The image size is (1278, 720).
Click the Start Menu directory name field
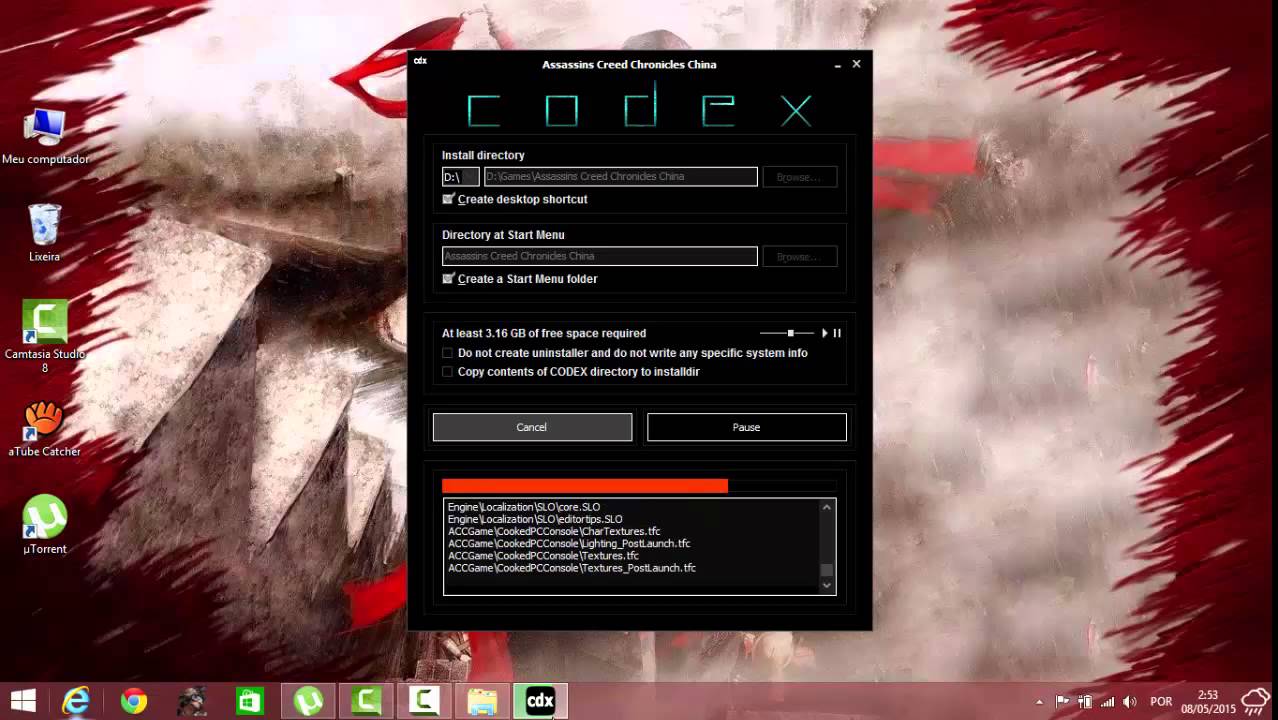600,256
